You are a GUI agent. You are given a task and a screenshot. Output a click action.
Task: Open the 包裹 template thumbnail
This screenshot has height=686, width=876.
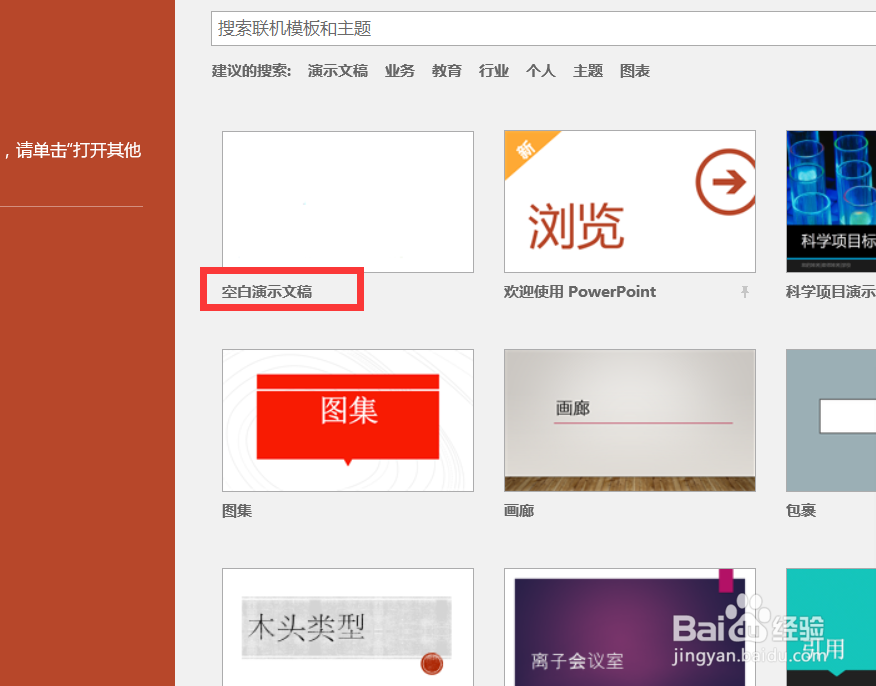[831, 421]
